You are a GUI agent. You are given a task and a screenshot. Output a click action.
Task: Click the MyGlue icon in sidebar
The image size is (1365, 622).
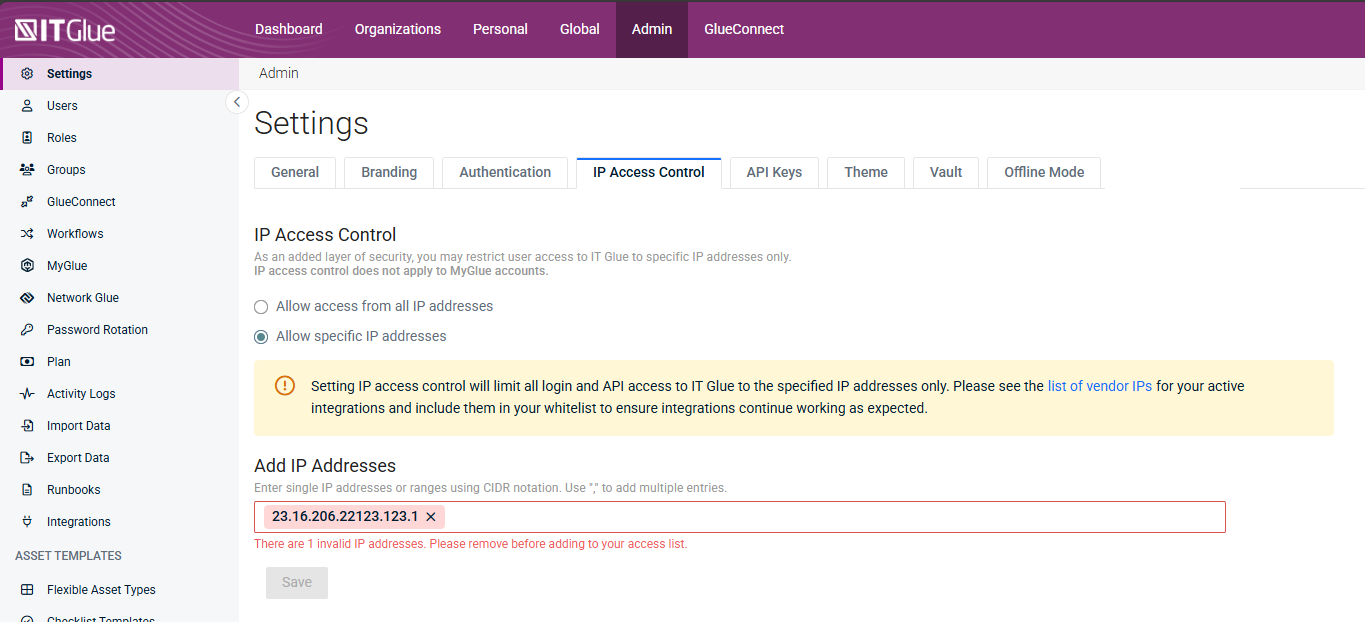pos(27,266)
